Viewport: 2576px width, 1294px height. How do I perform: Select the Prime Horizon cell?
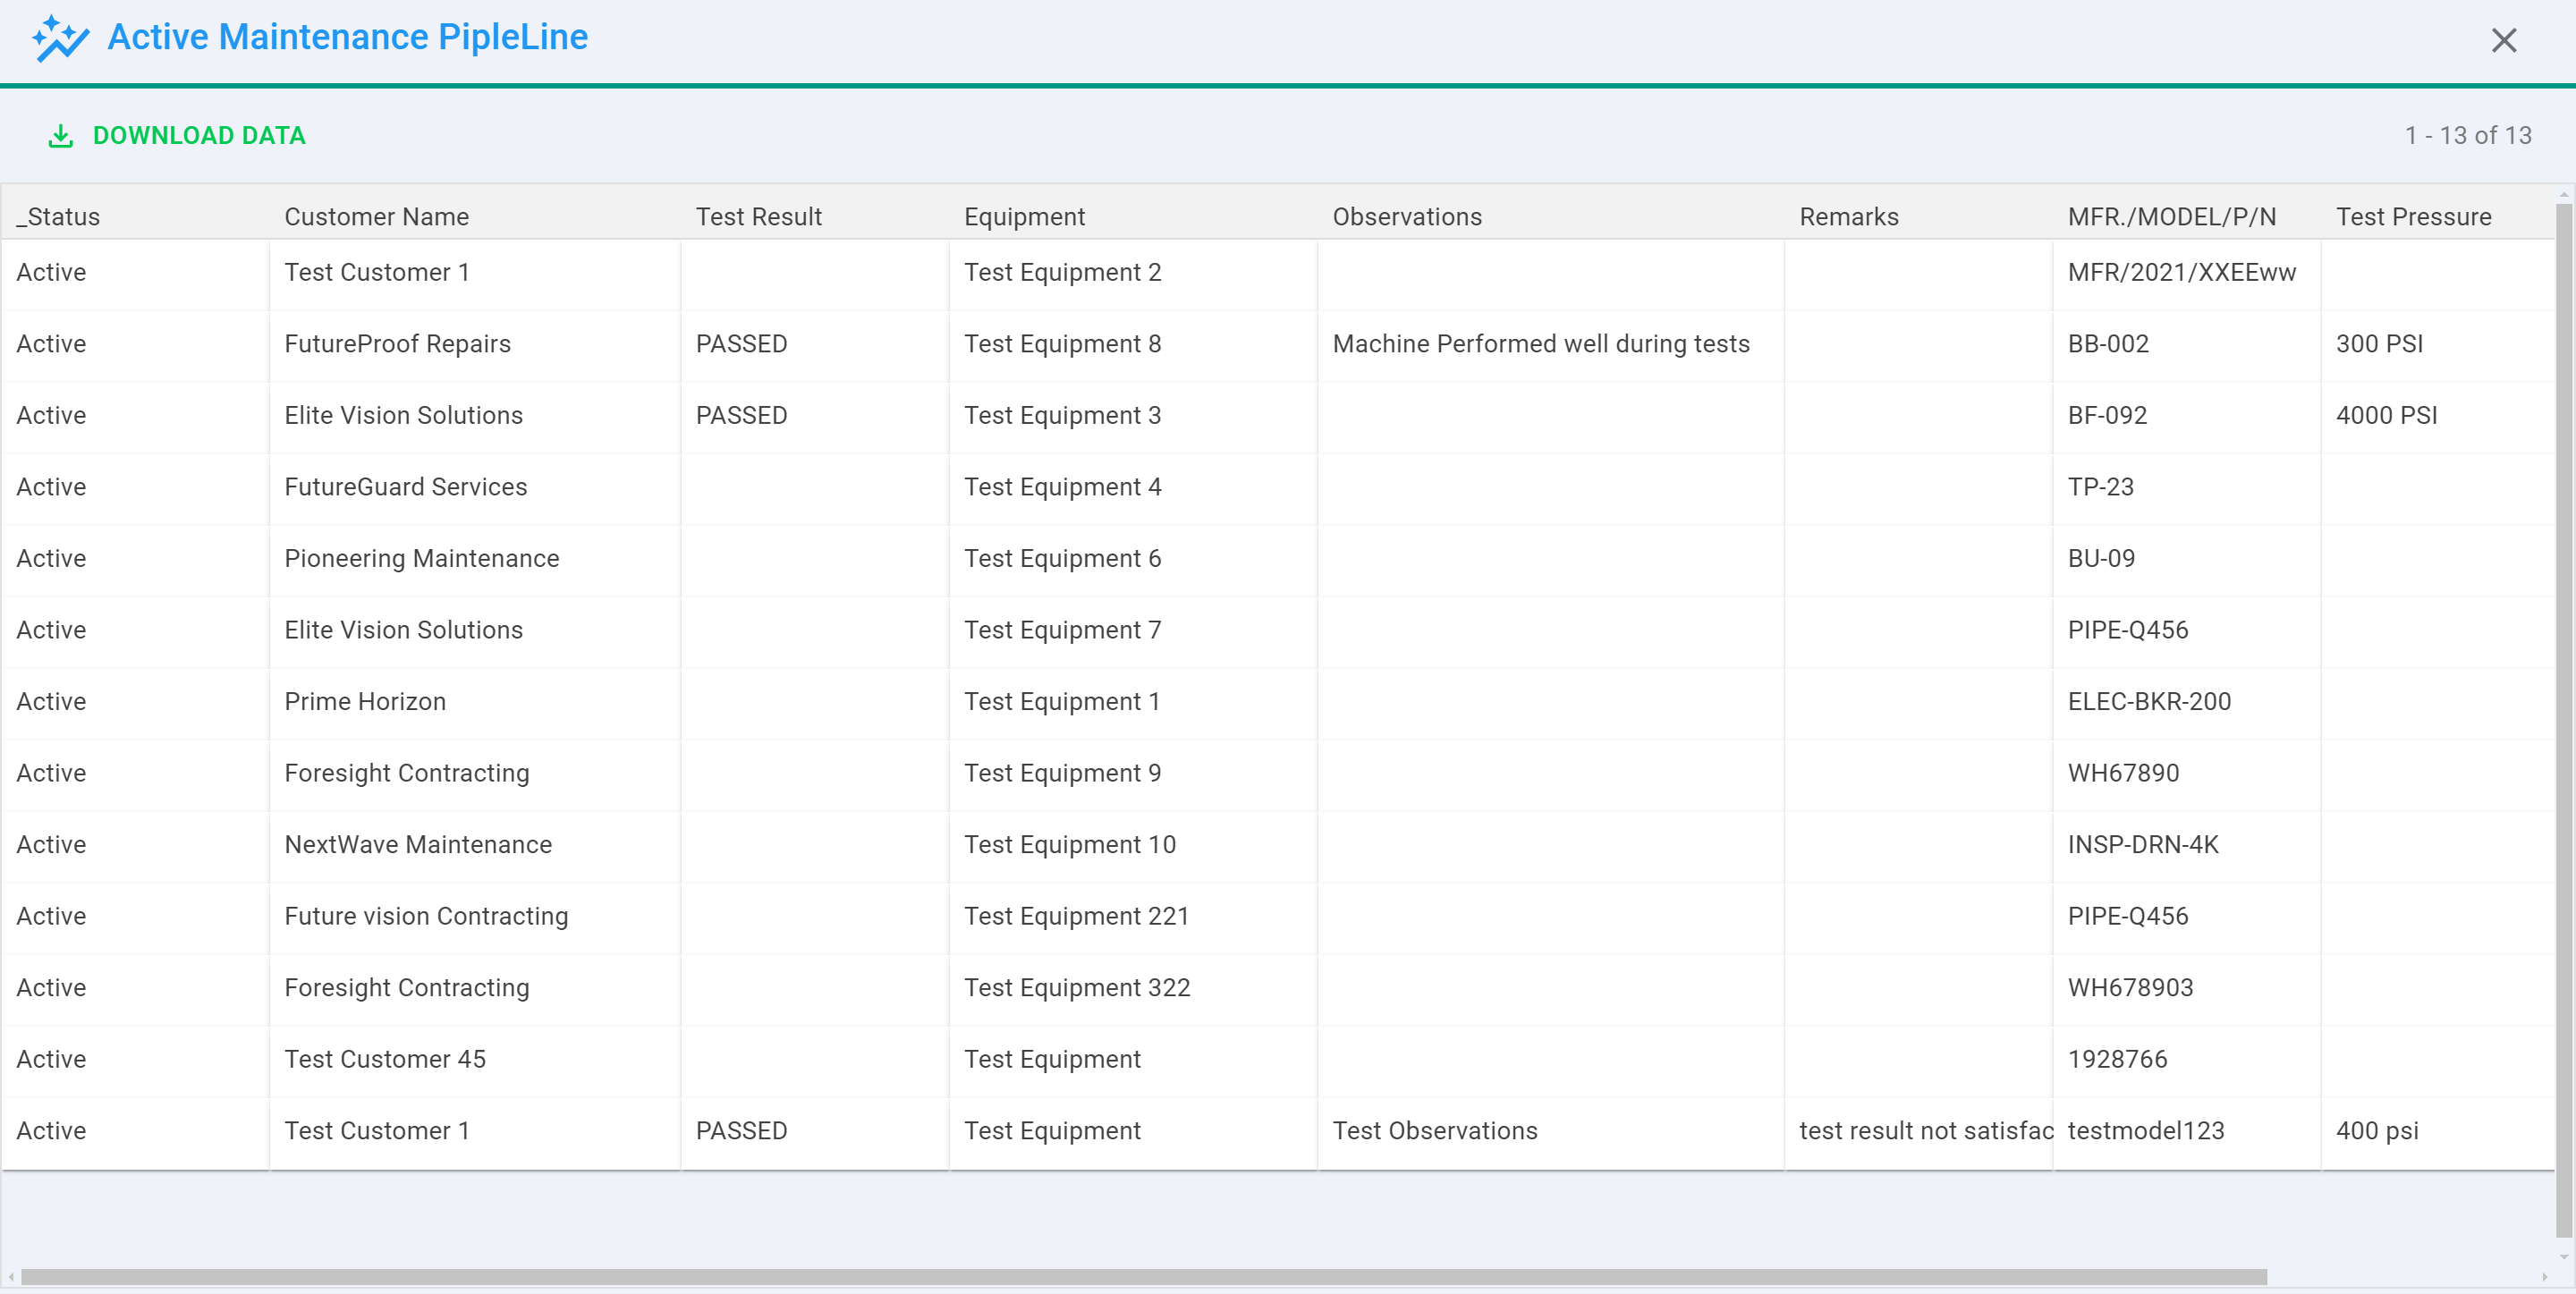[x=475, y=701]
